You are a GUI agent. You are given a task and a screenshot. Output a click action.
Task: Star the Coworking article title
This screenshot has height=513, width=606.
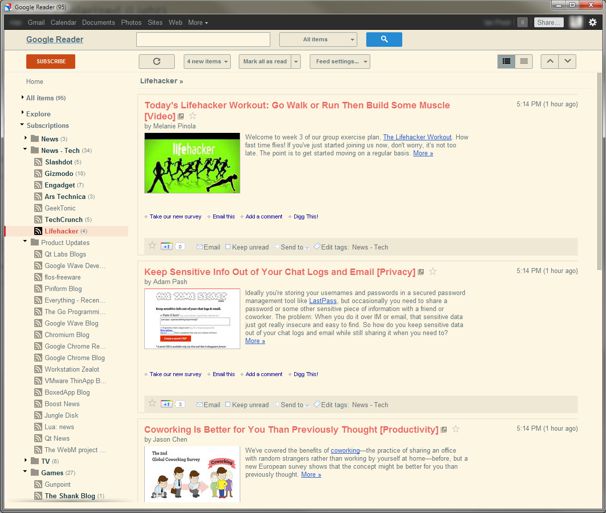tap(456, 429)
